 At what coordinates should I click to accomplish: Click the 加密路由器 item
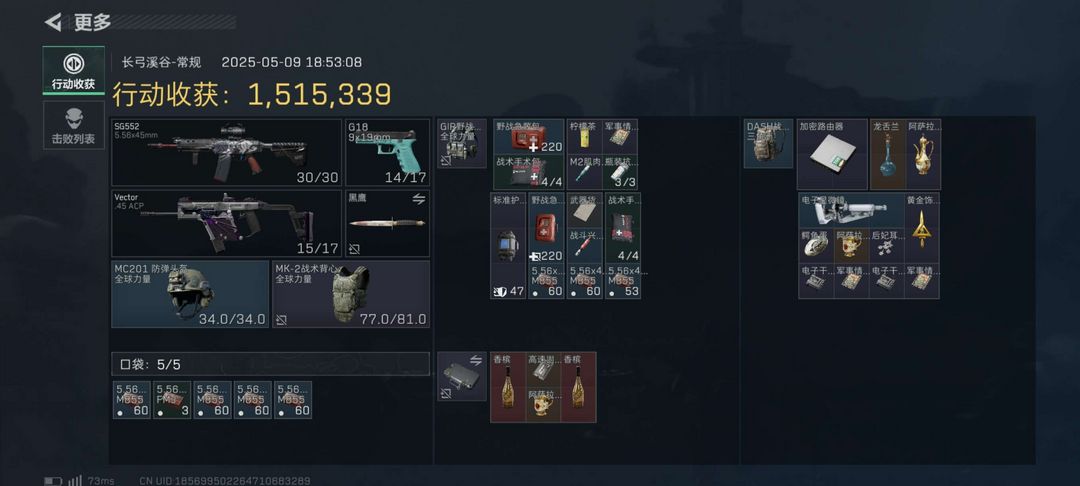(x=832, y=154)
